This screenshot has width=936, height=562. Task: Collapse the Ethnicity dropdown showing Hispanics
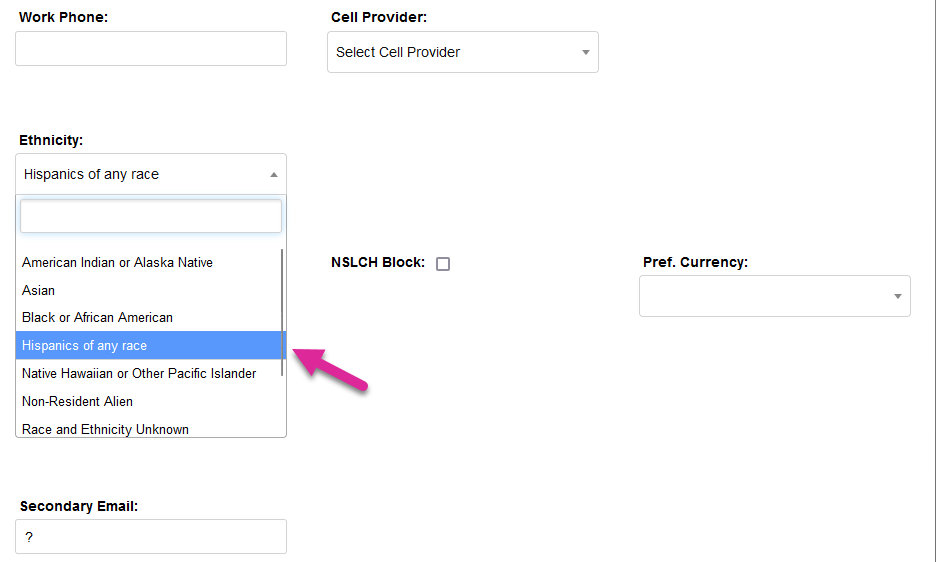click(x=140, y=174)
